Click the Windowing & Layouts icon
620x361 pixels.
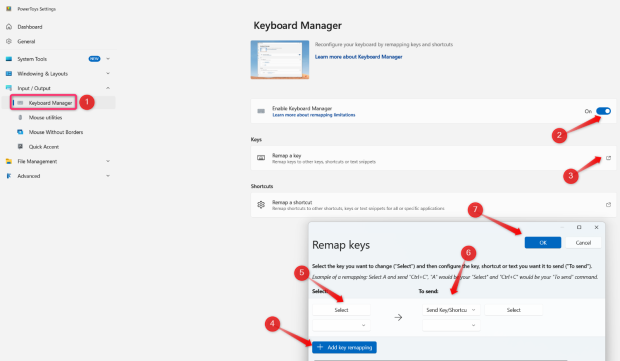click(9, 74)
